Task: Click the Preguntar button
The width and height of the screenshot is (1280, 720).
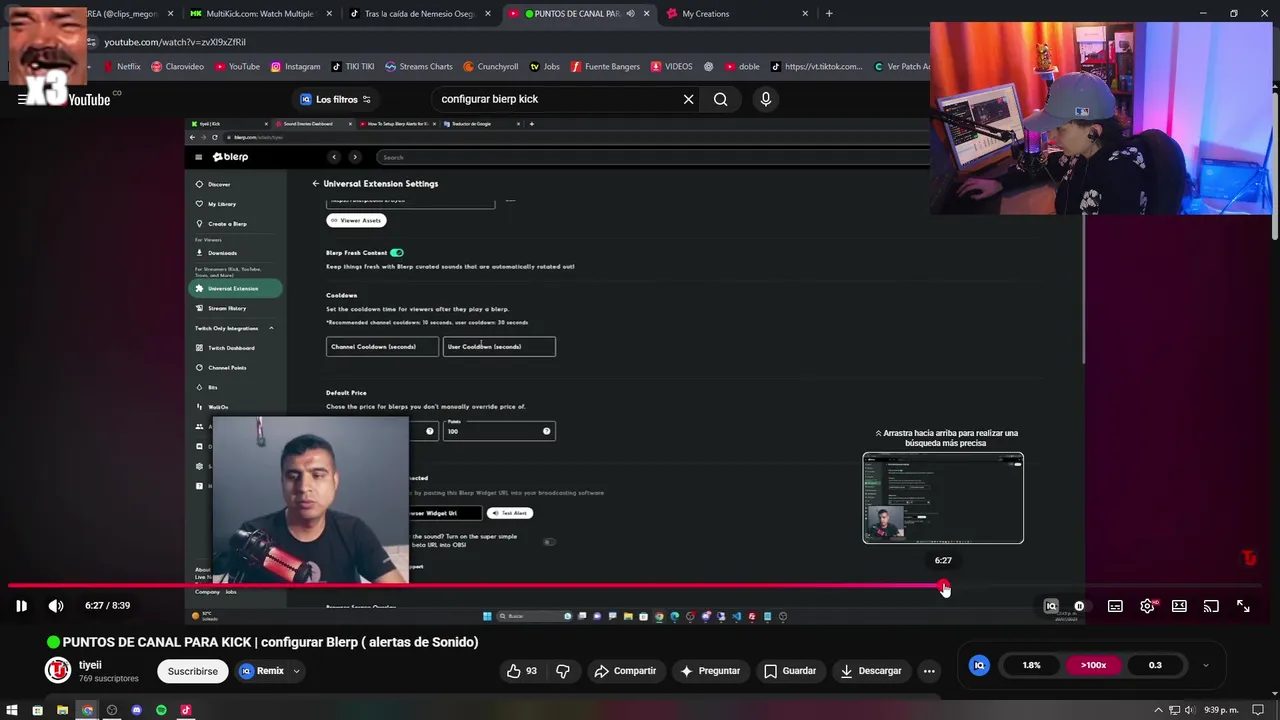Action: (710, 671)
